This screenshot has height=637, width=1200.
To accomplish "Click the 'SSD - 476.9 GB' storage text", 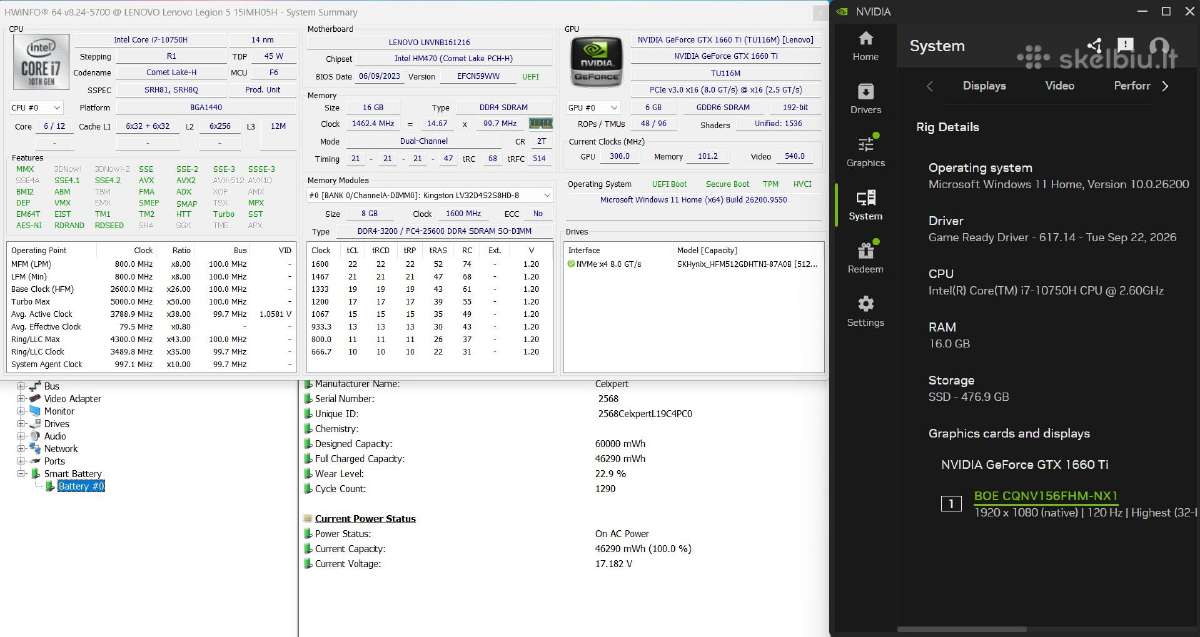I will tap(969, 397).
